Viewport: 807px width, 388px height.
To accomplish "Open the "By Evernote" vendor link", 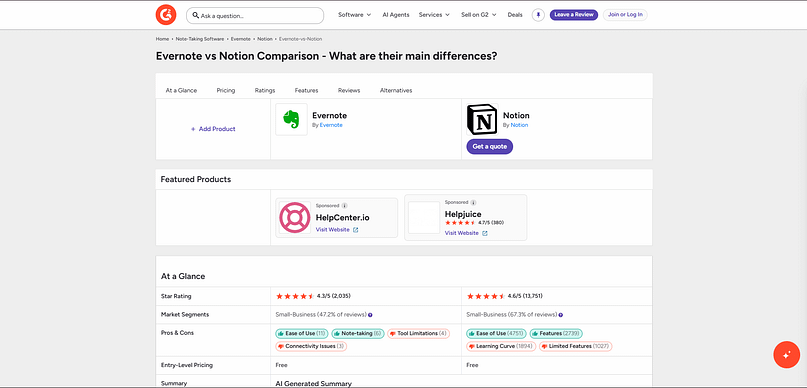I will [x=331, y=125].
